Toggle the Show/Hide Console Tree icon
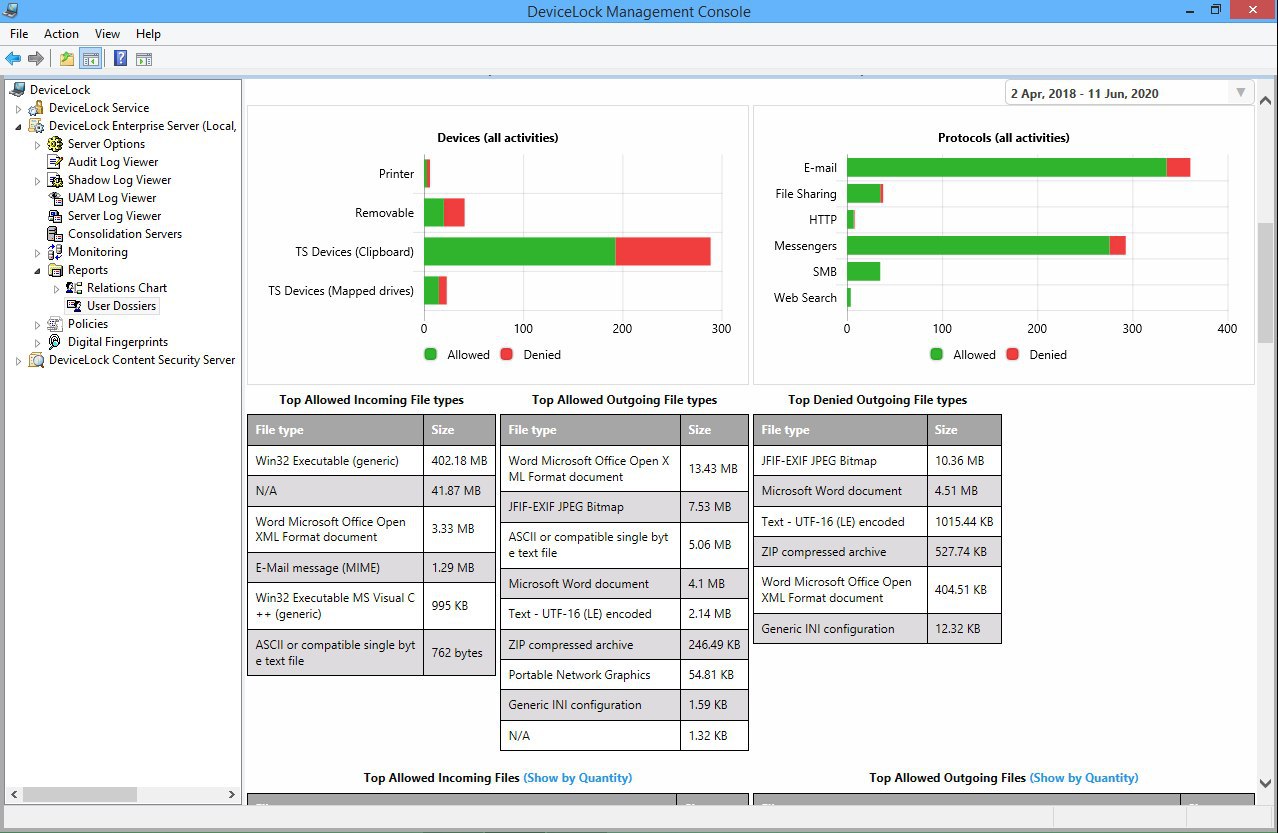 tap(91, 59)
